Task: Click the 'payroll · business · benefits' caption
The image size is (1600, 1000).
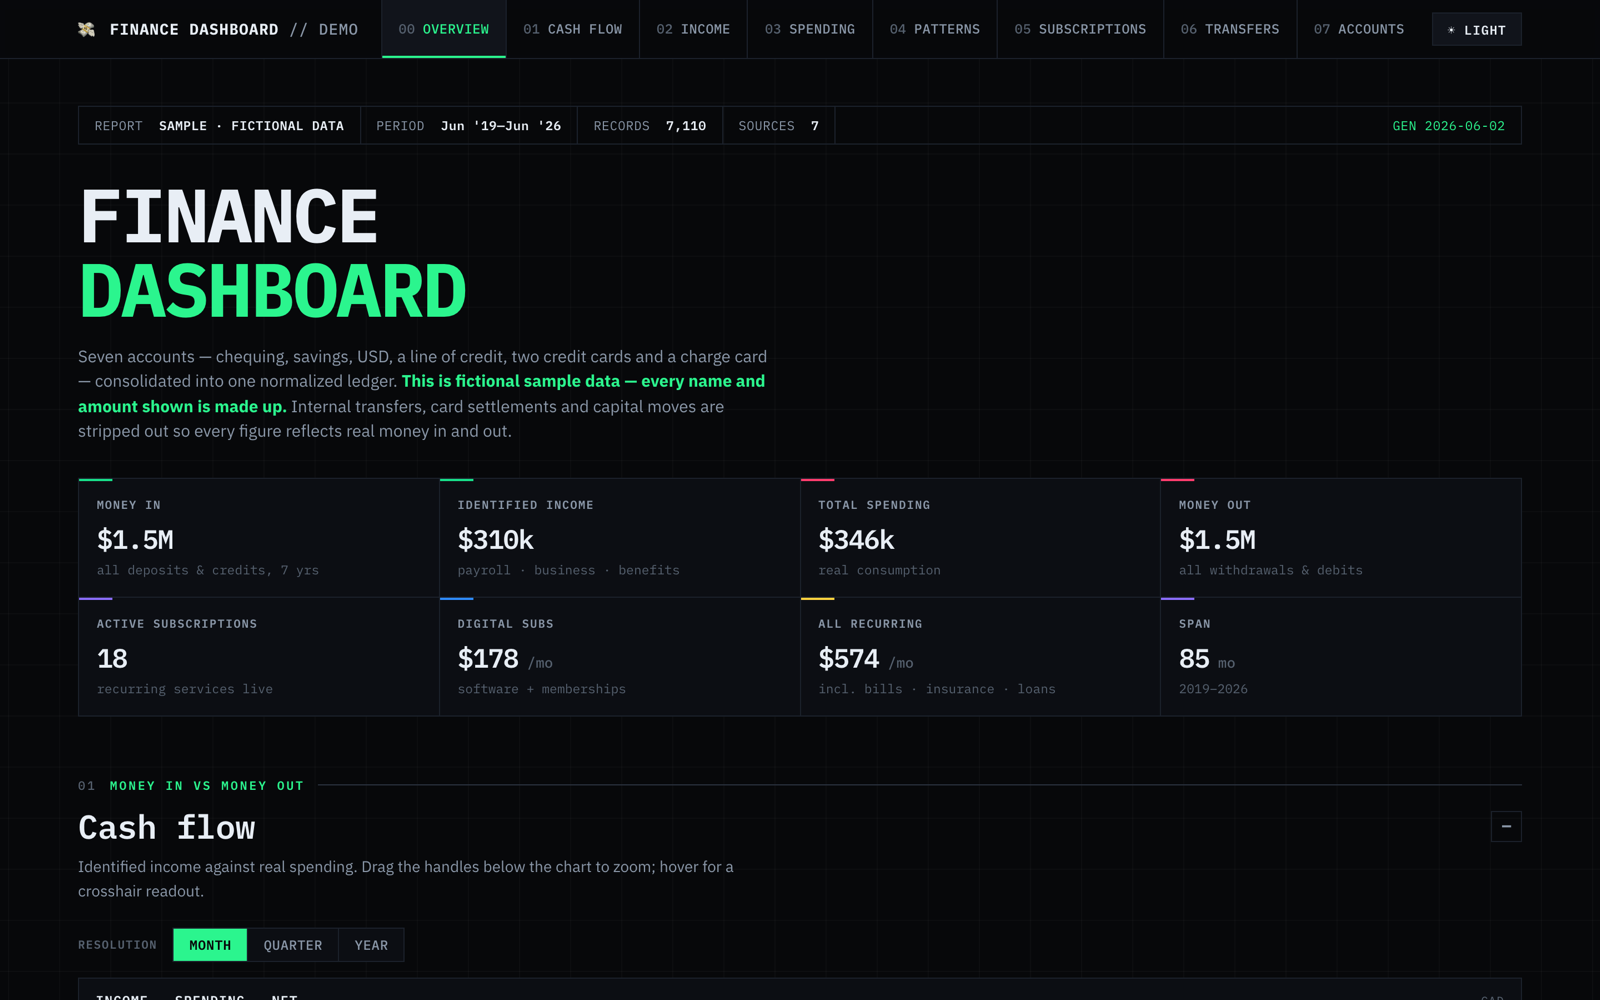Action: pyautogui.click(x=569, y=570)
